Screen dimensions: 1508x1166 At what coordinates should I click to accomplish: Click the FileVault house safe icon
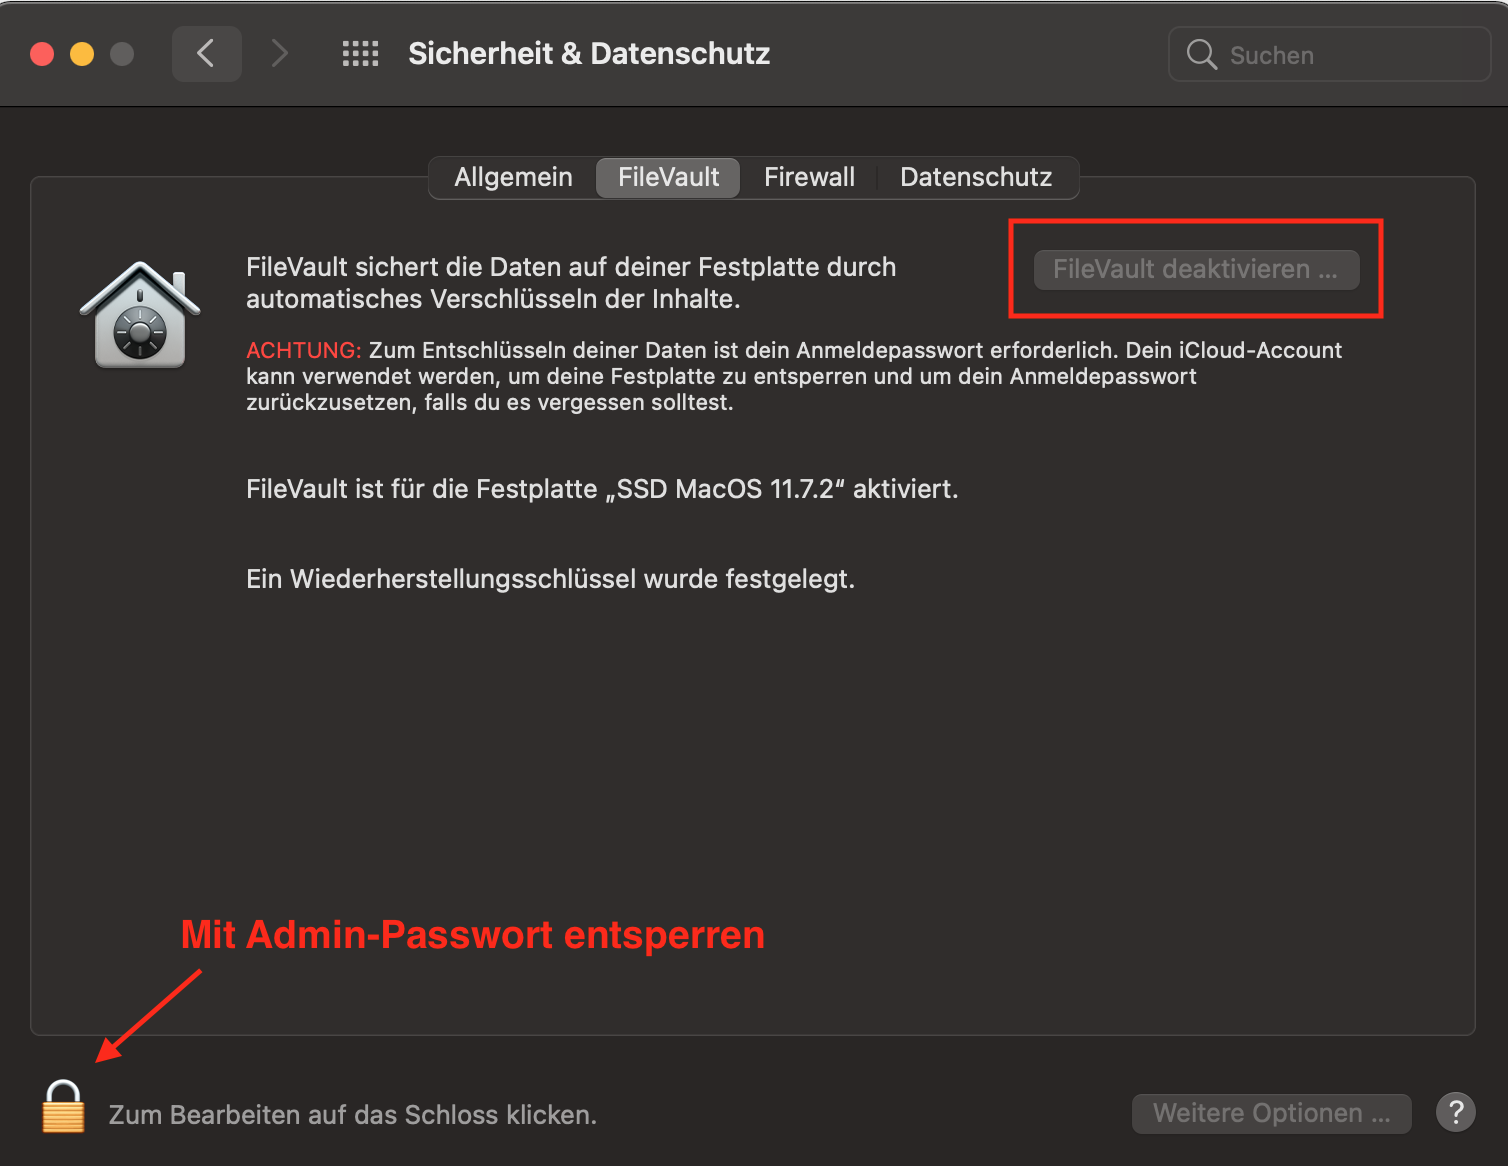point(140,315)
